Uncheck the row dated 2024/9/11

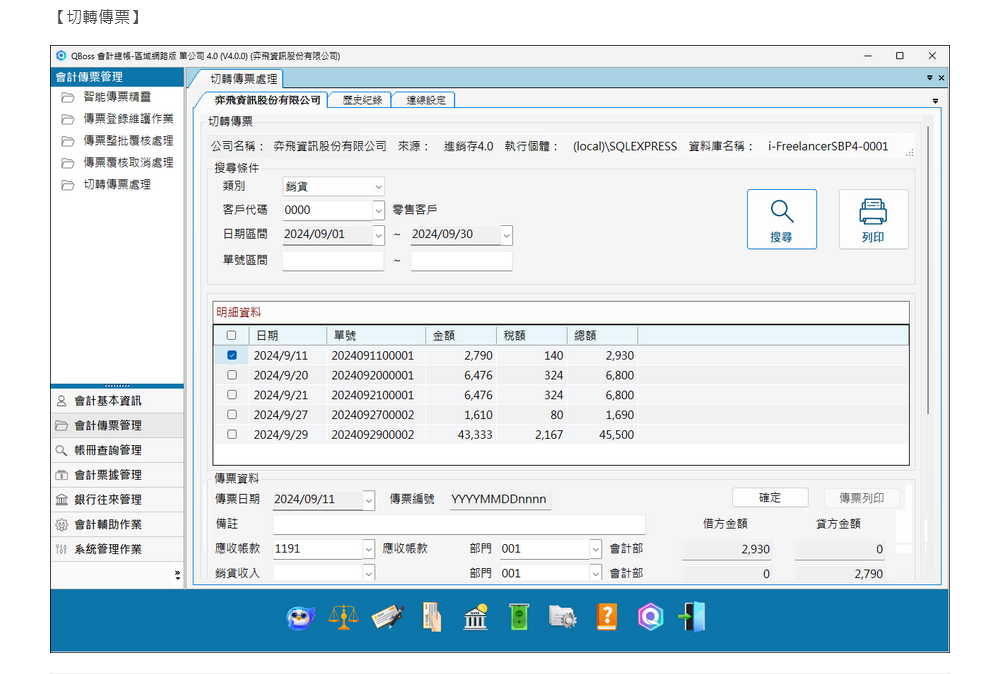click(x=232, y=355)
